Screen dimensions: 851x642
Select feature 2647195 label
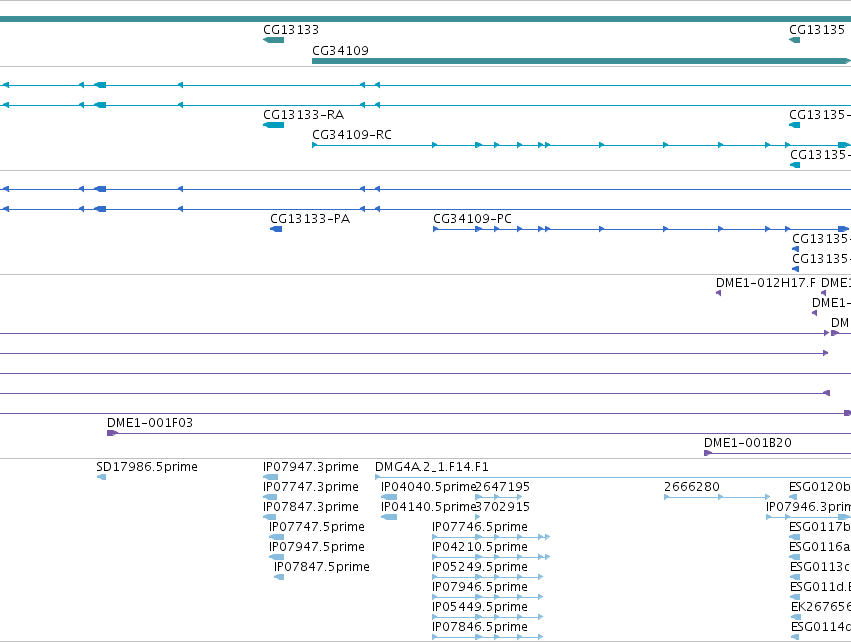503,487
